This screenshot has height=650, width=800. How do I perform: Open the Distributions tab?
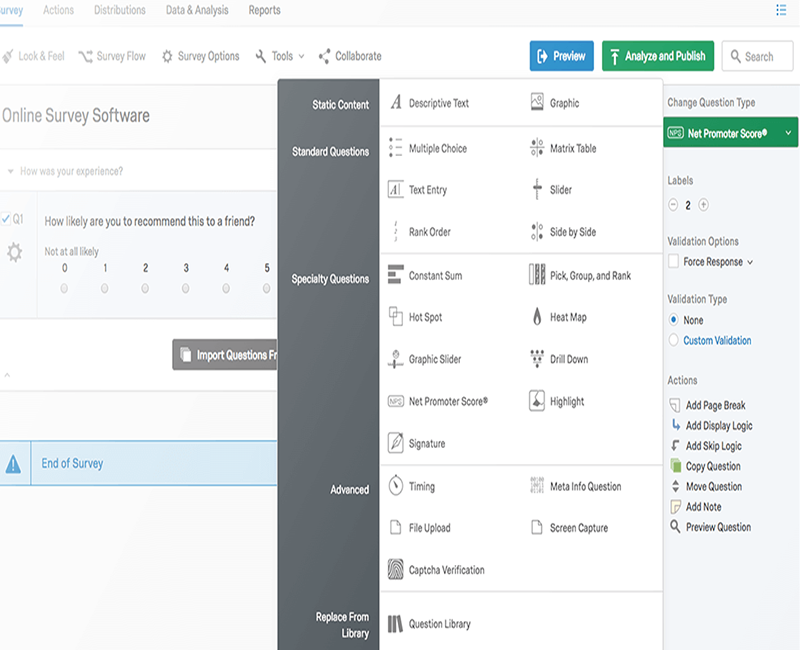(120, 10)
